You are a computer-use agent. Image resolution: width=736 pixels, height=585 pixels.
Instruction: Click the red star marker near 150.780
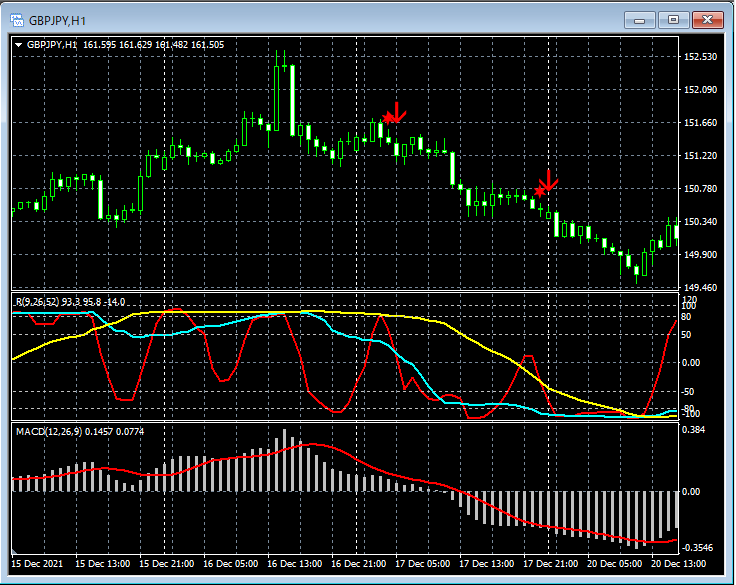coord(540,191)
